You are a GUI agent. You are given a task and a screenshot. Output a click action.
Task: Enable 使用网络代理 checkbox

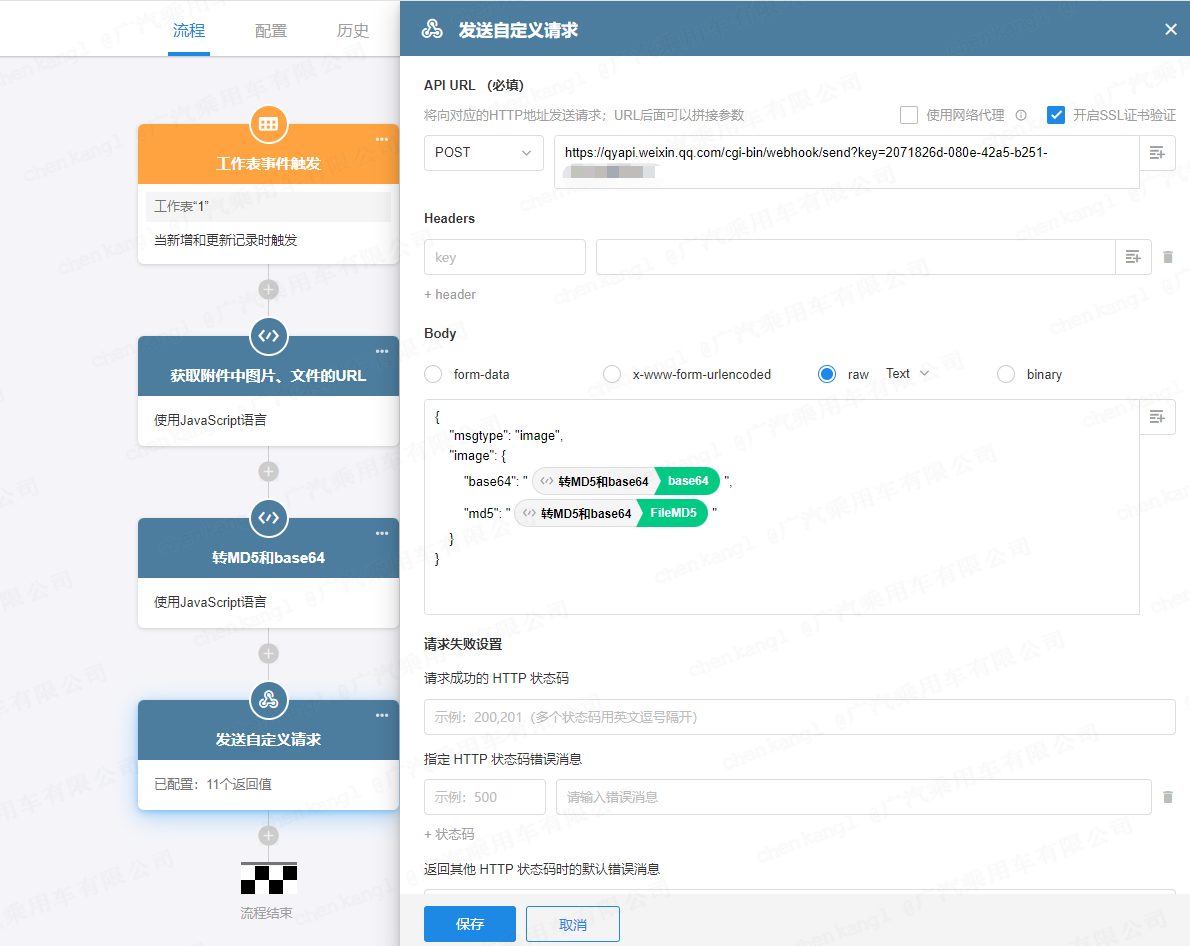click(x=909, y=115)
